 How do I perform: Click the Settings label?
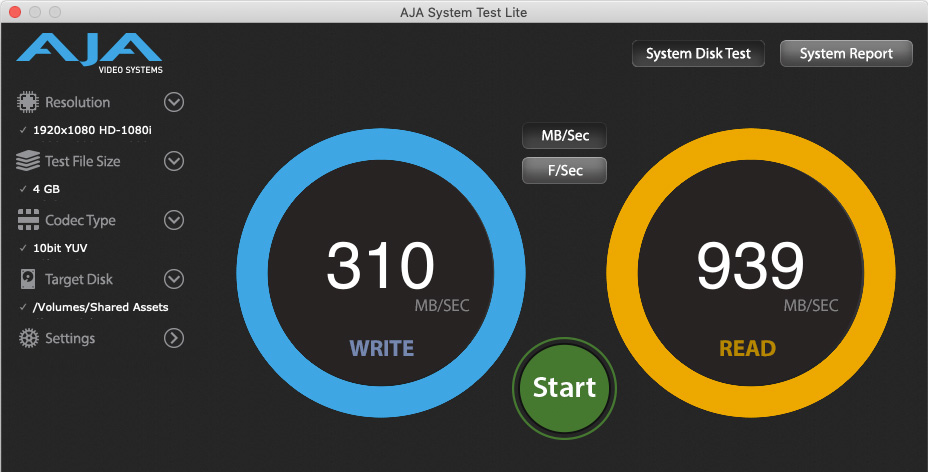point(70,338)
